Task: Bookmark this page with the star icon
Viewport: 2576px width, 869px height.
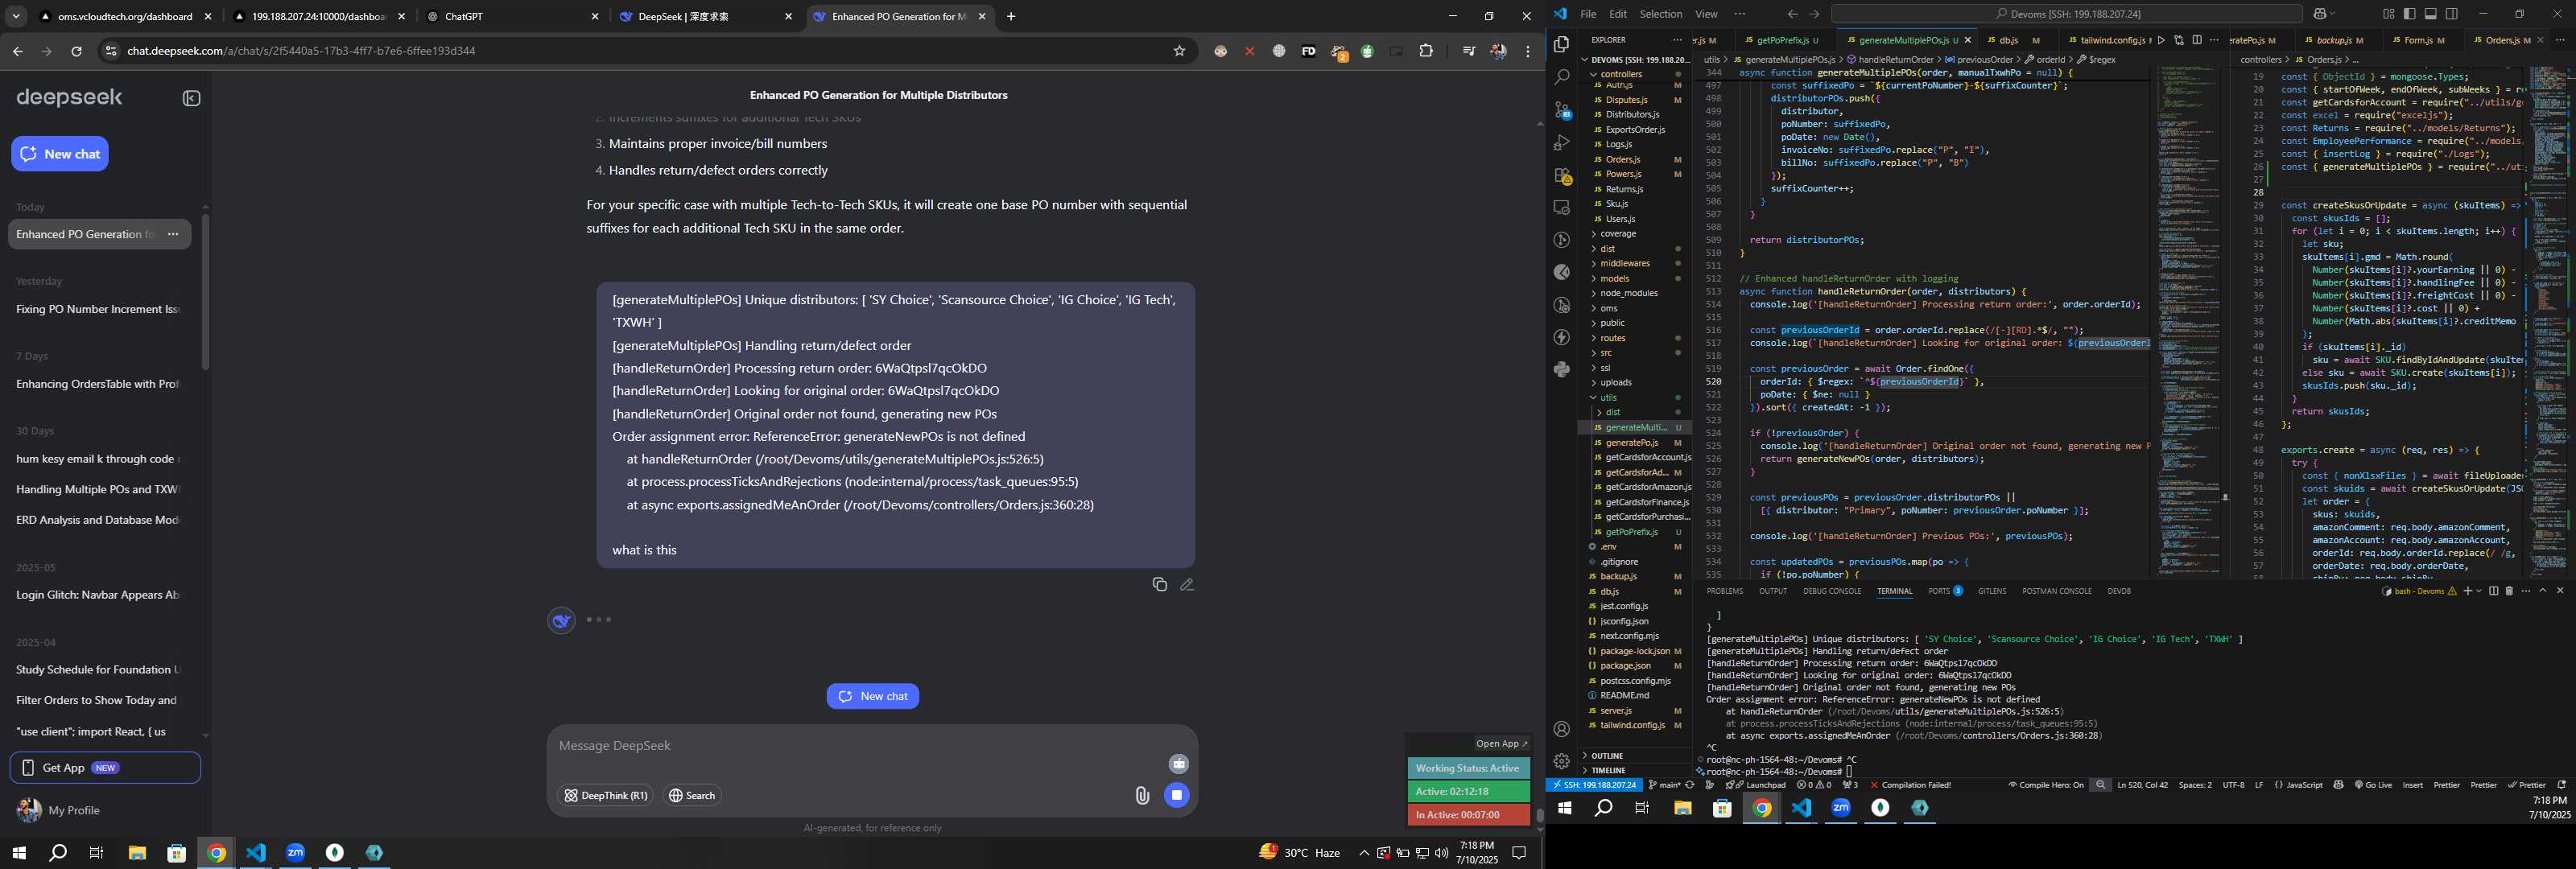Action: pyautogui.click(x=1179, y=51)
